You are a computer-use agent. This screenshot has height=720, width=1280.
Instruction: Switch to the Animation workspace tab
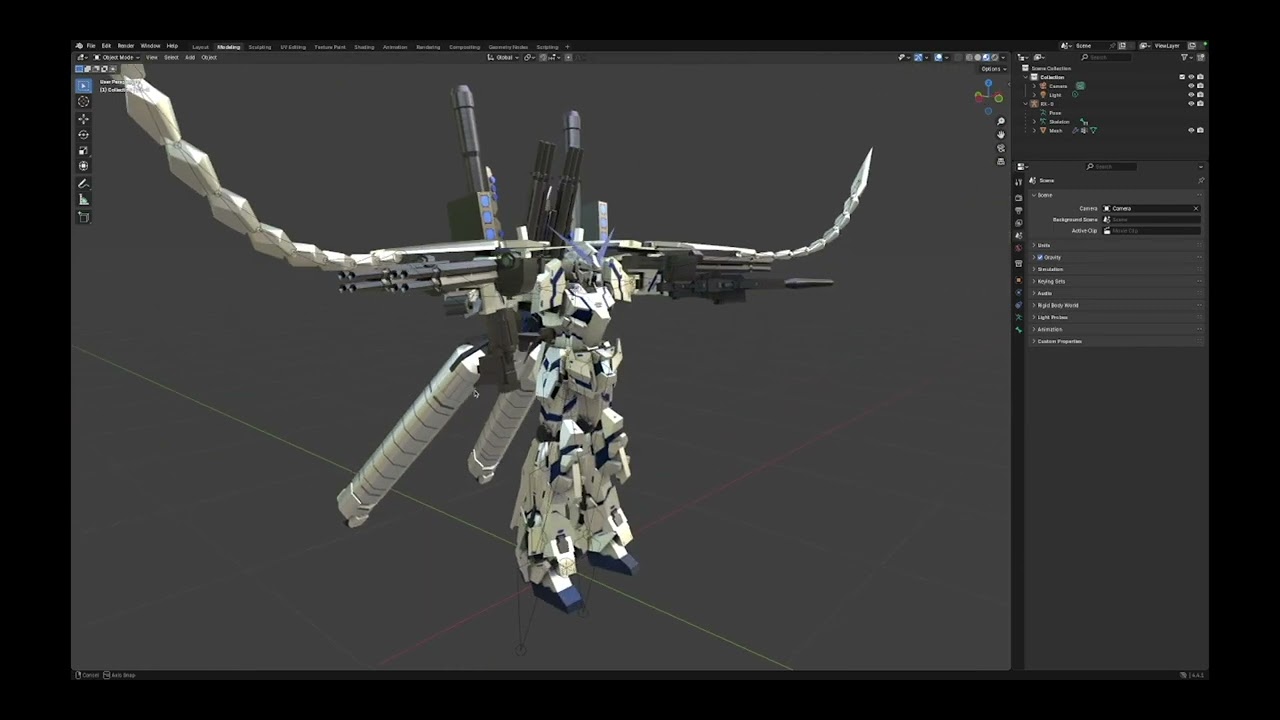[x=395, y=47]
